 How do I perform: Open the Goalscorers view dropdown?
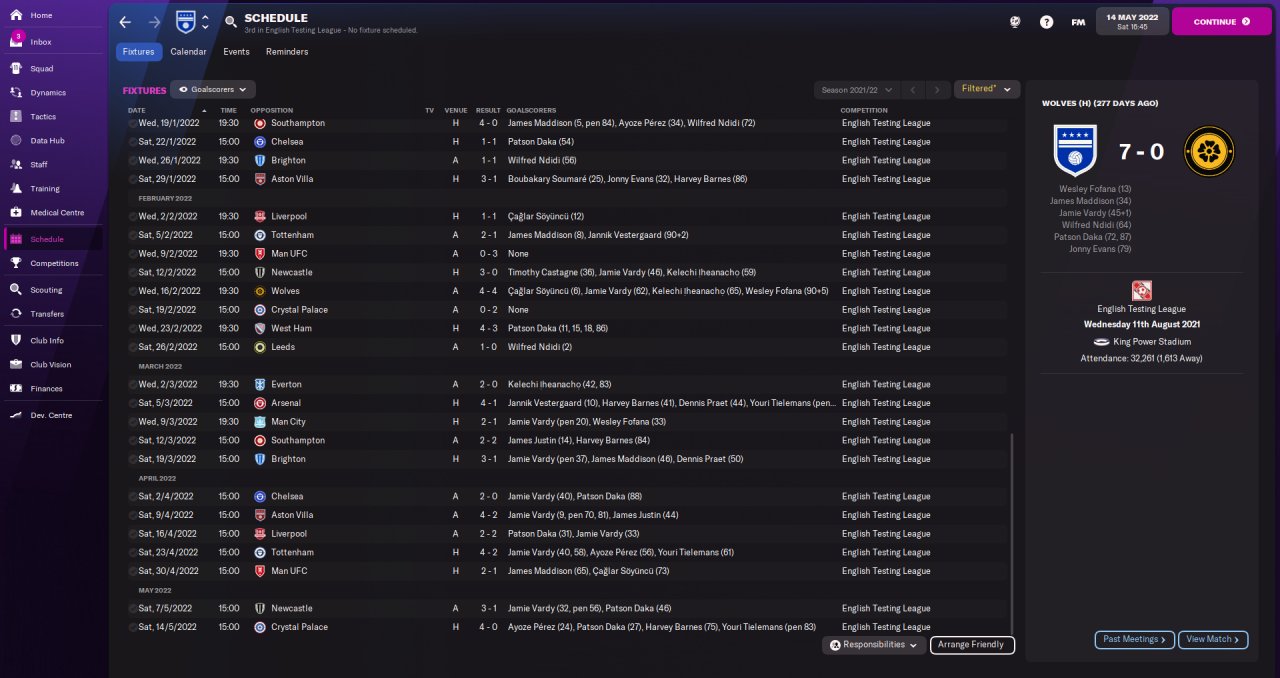coord(213,89)
